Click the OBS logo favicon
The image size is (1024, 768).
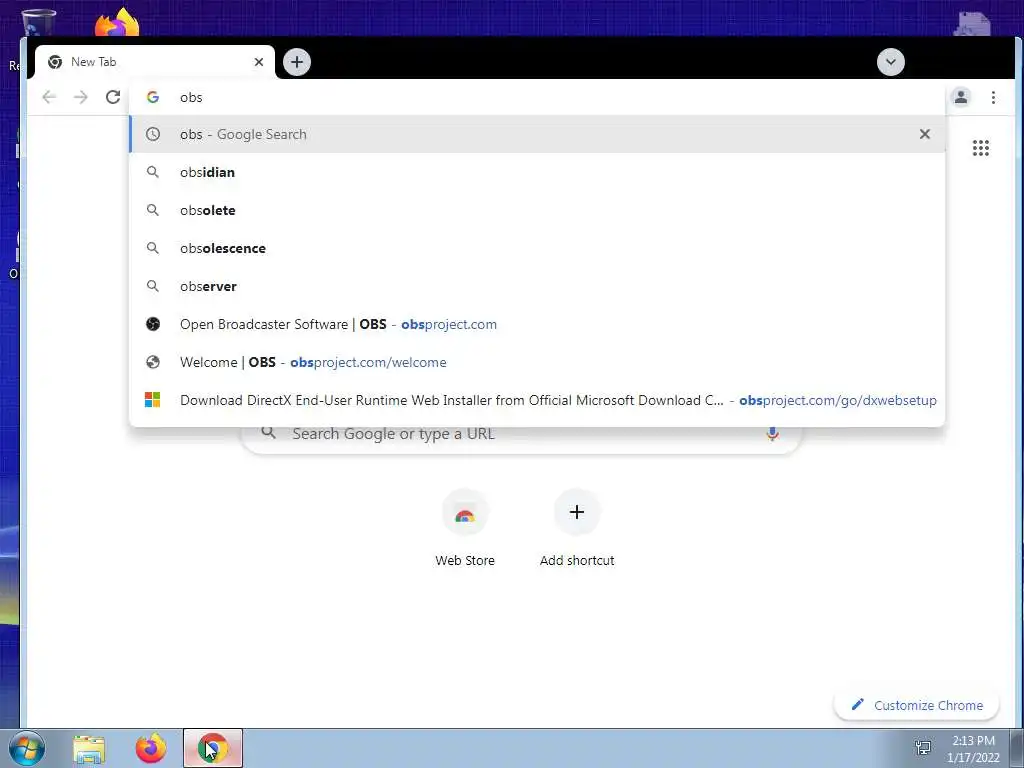click(x=153, y=324)
